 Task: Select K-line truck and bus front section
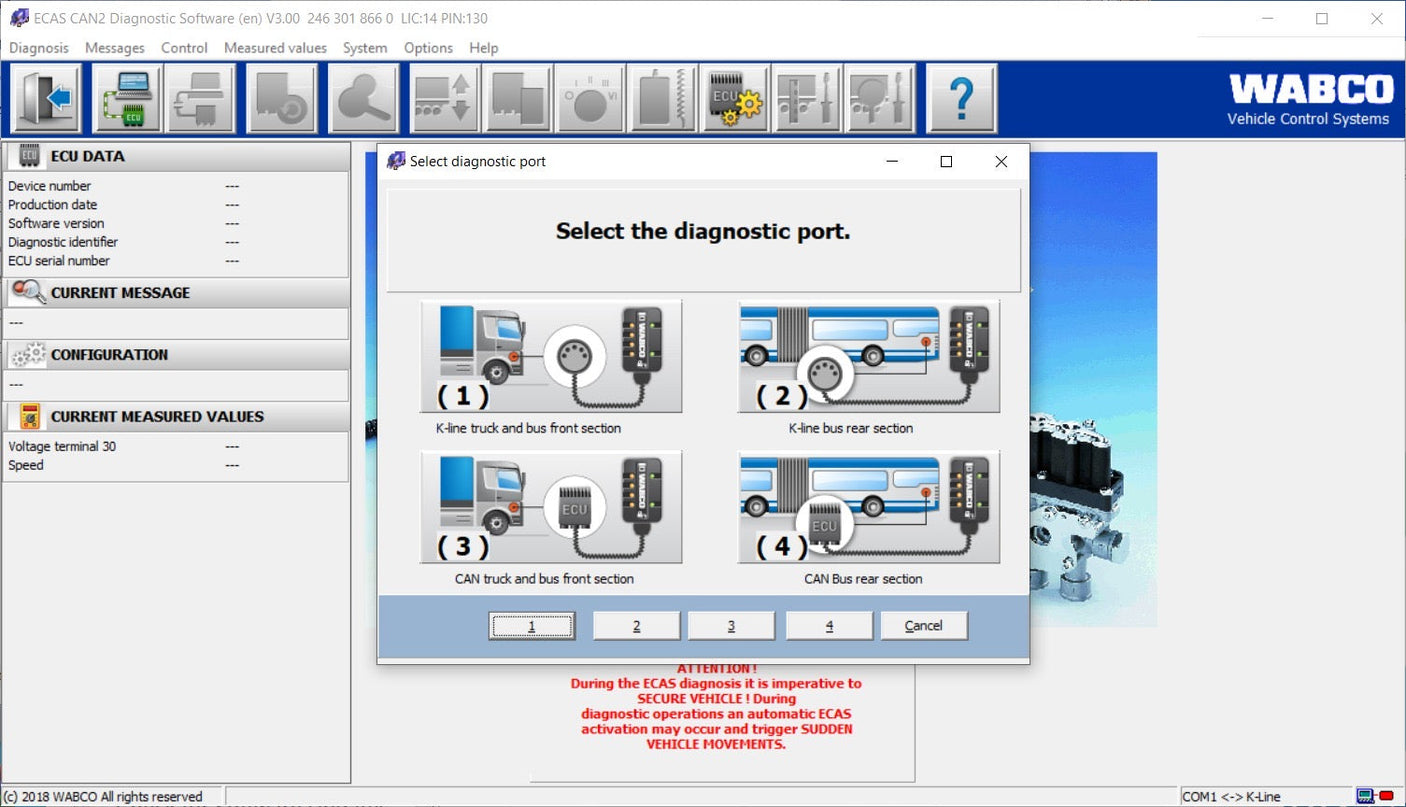(550, 355)
